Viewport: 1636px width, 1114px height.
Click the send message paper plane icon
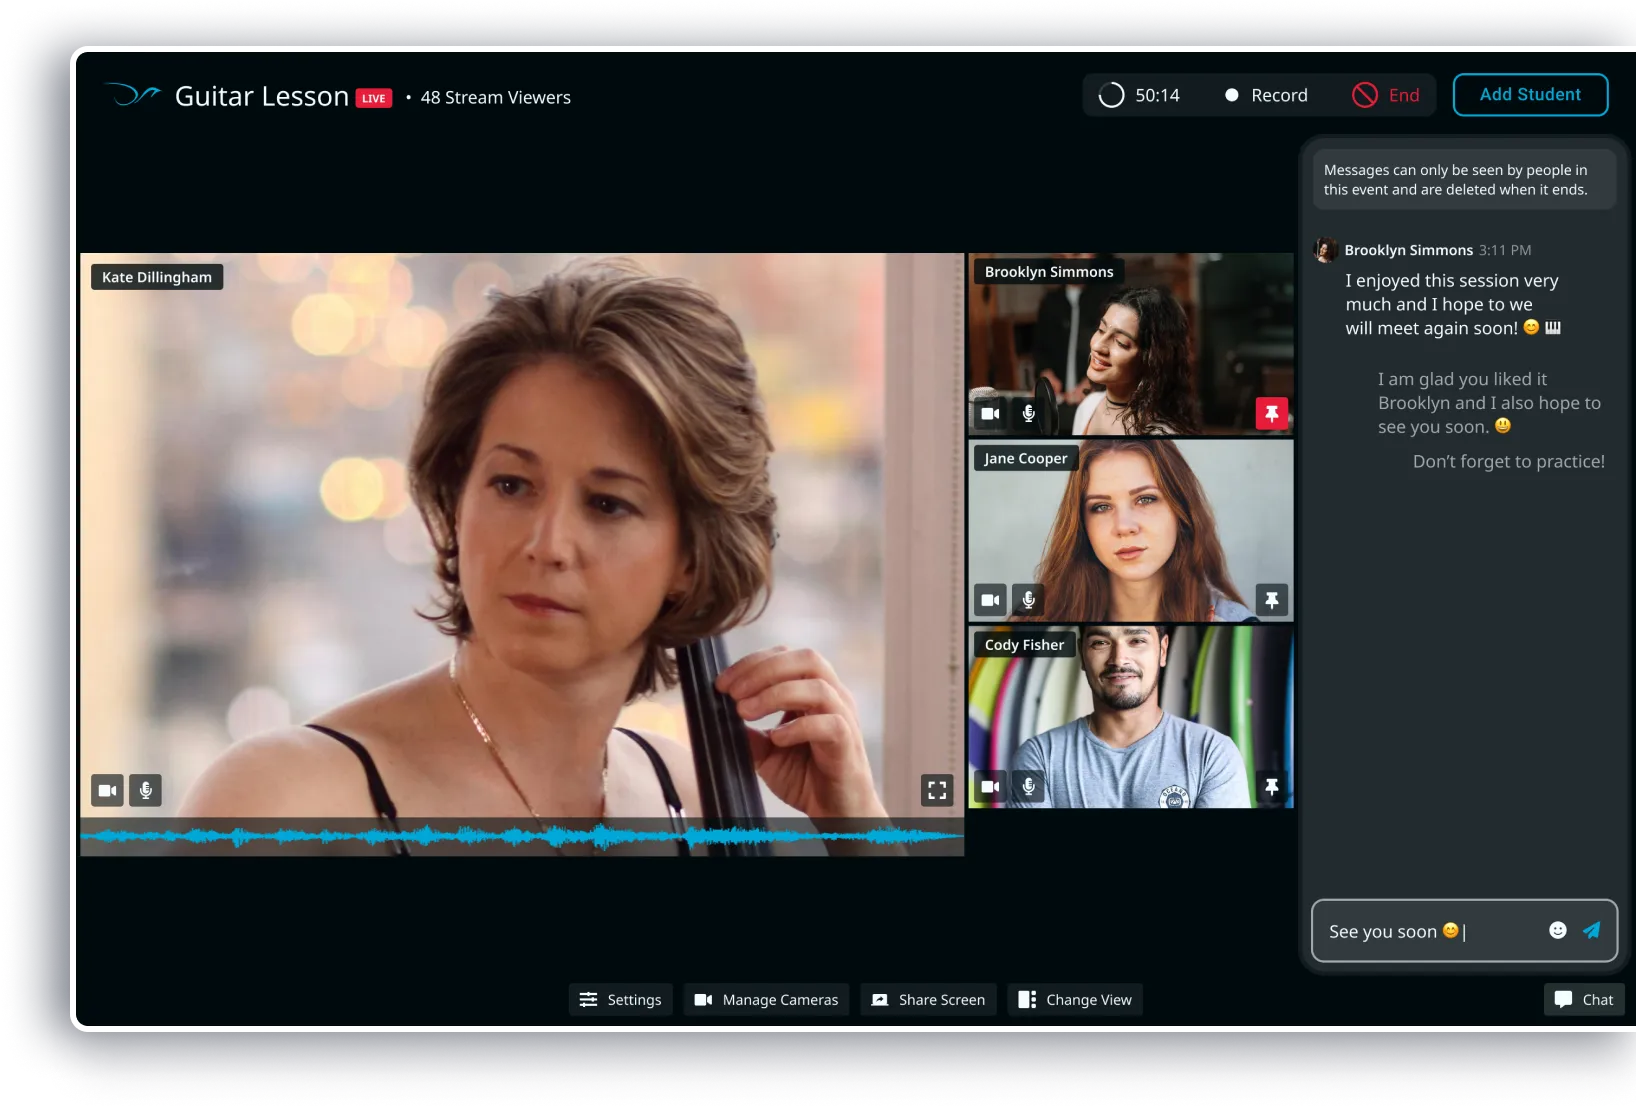[1591, 931]
